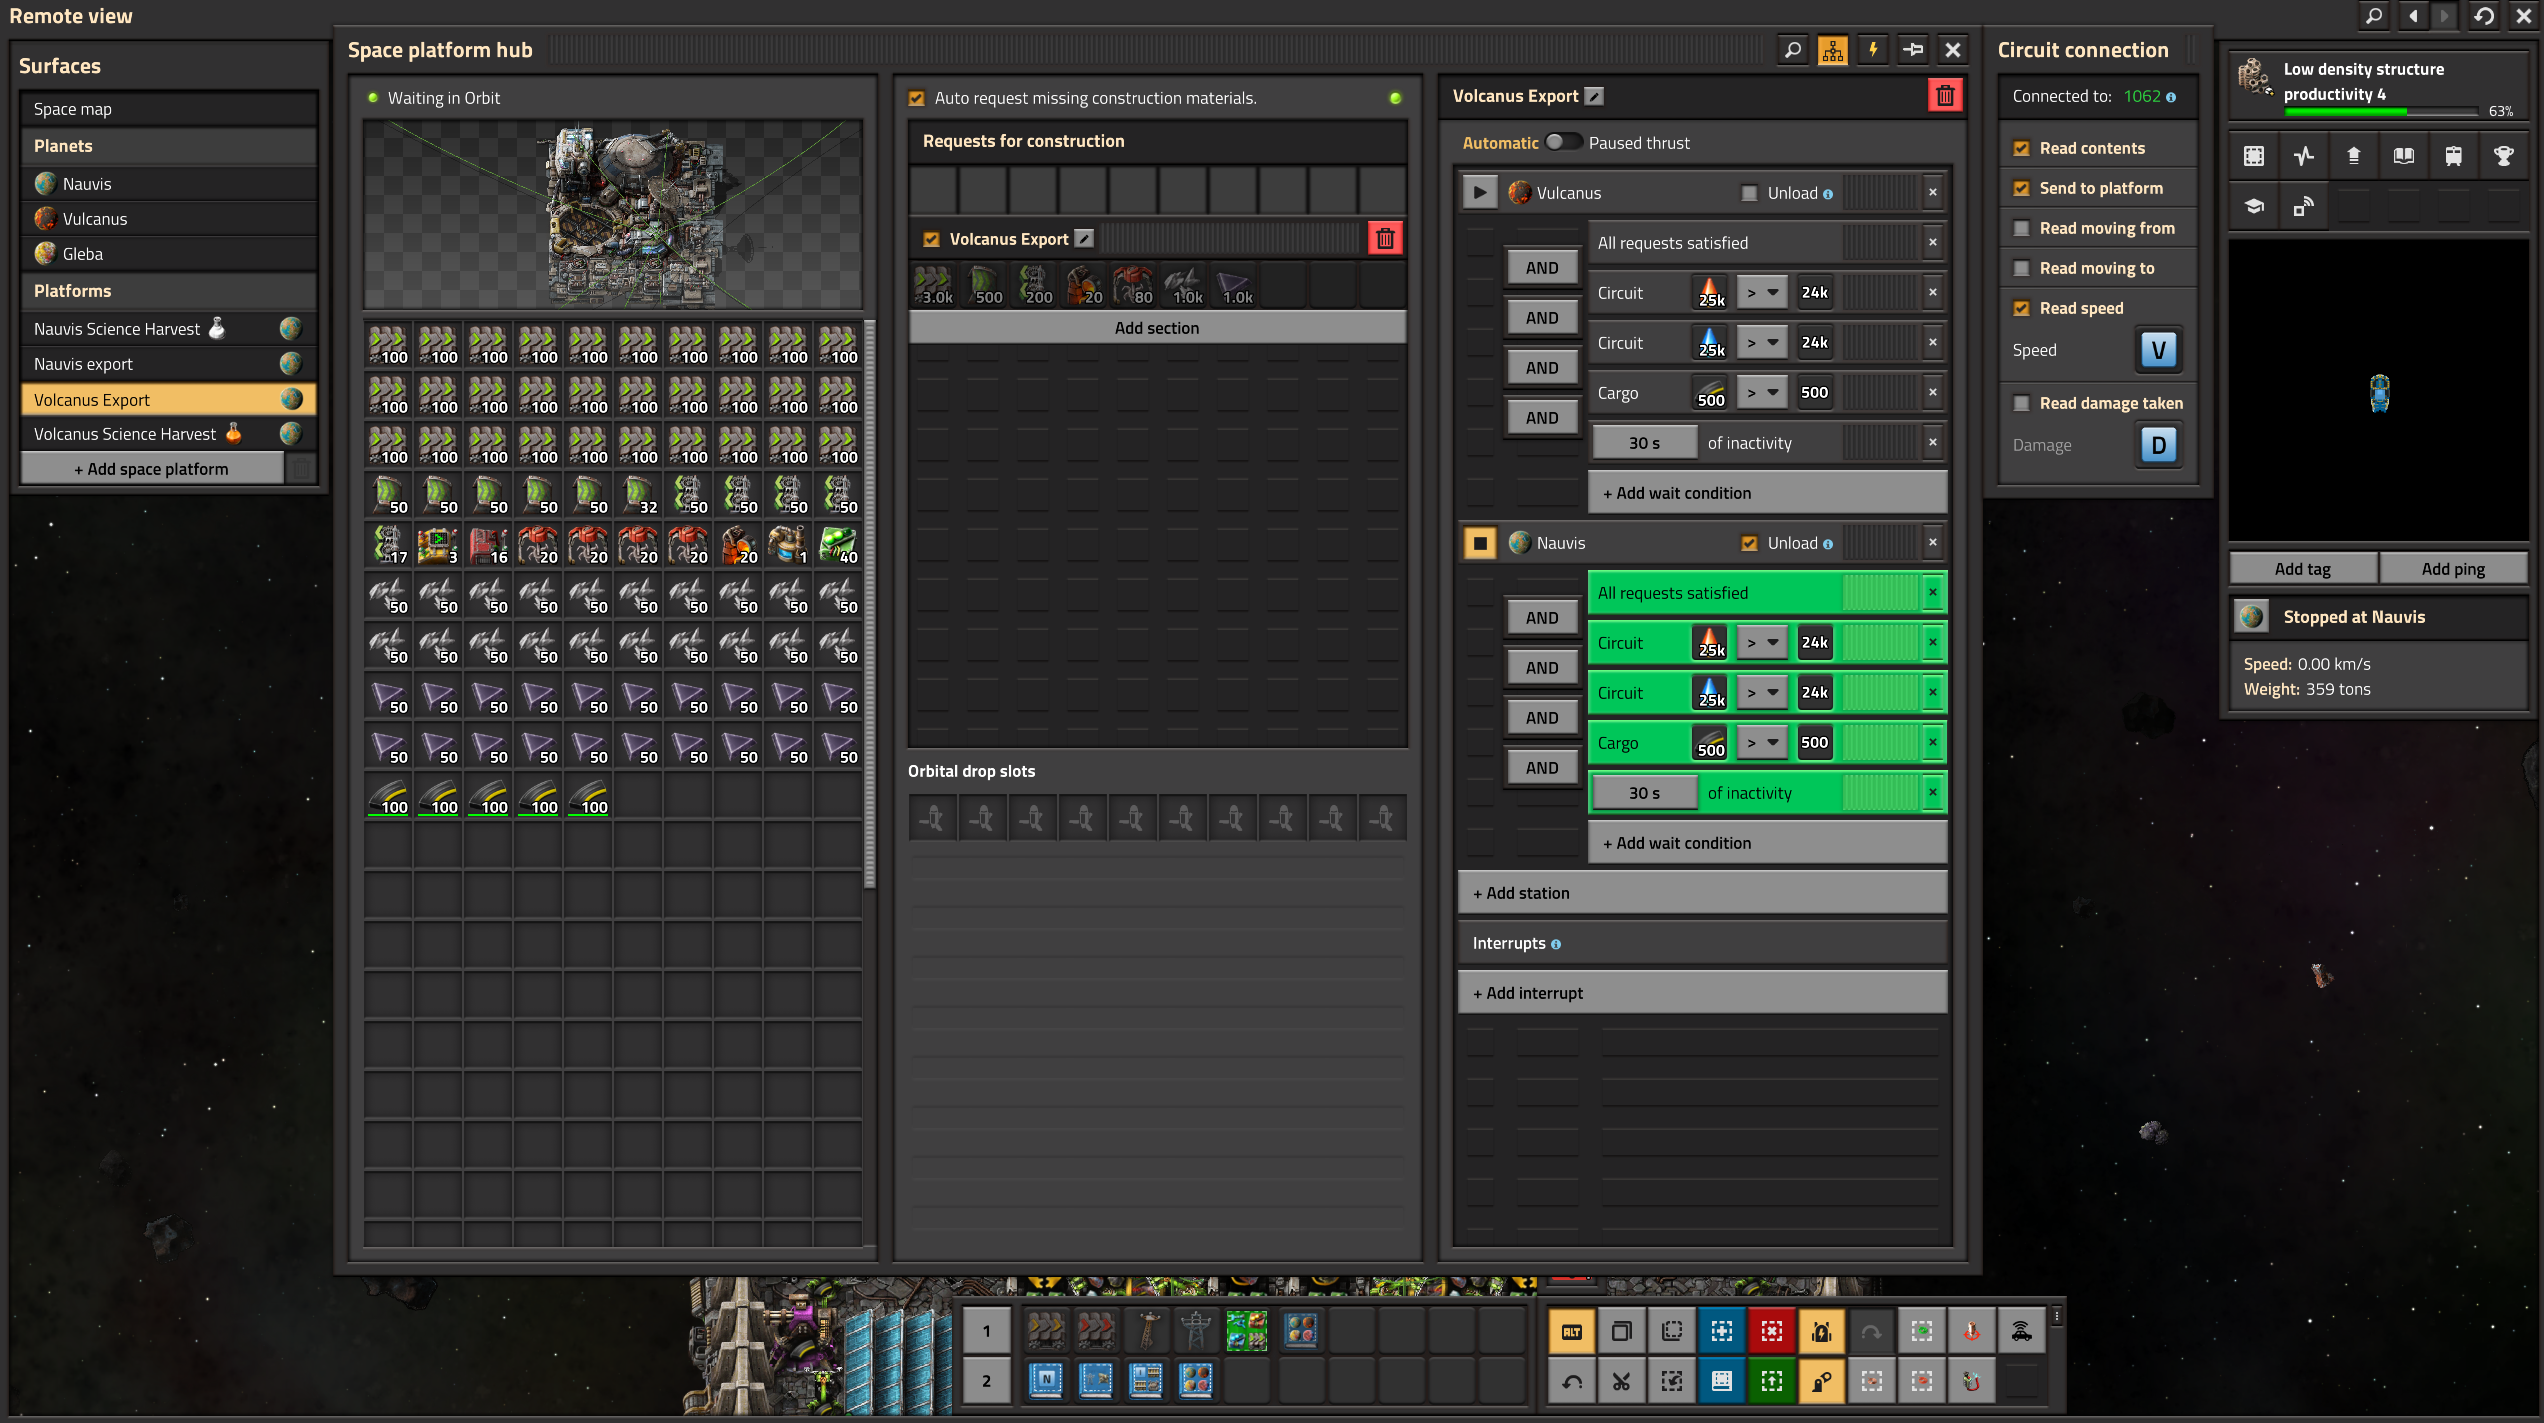Click the play button next to Vulcanus station
This screenshot has width=2544, height=1423.
pyautogui.click(x=1480, y=192)
